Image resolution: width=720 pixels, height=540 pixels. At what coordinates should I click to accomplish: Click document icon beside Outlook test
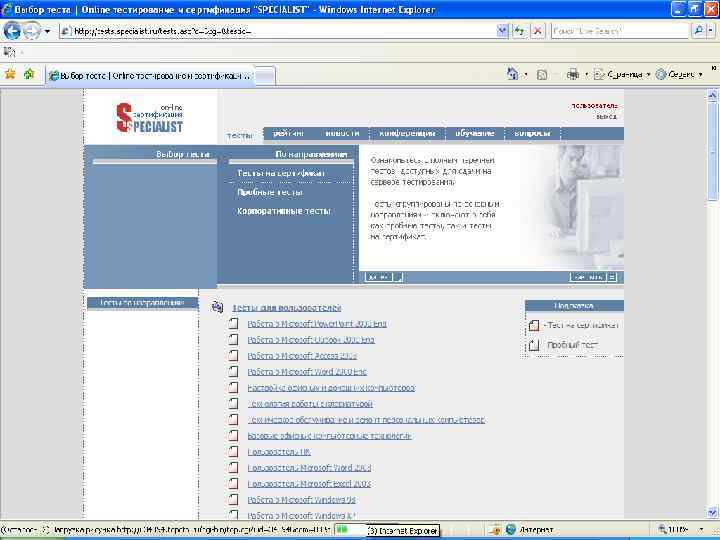[233, 339]
